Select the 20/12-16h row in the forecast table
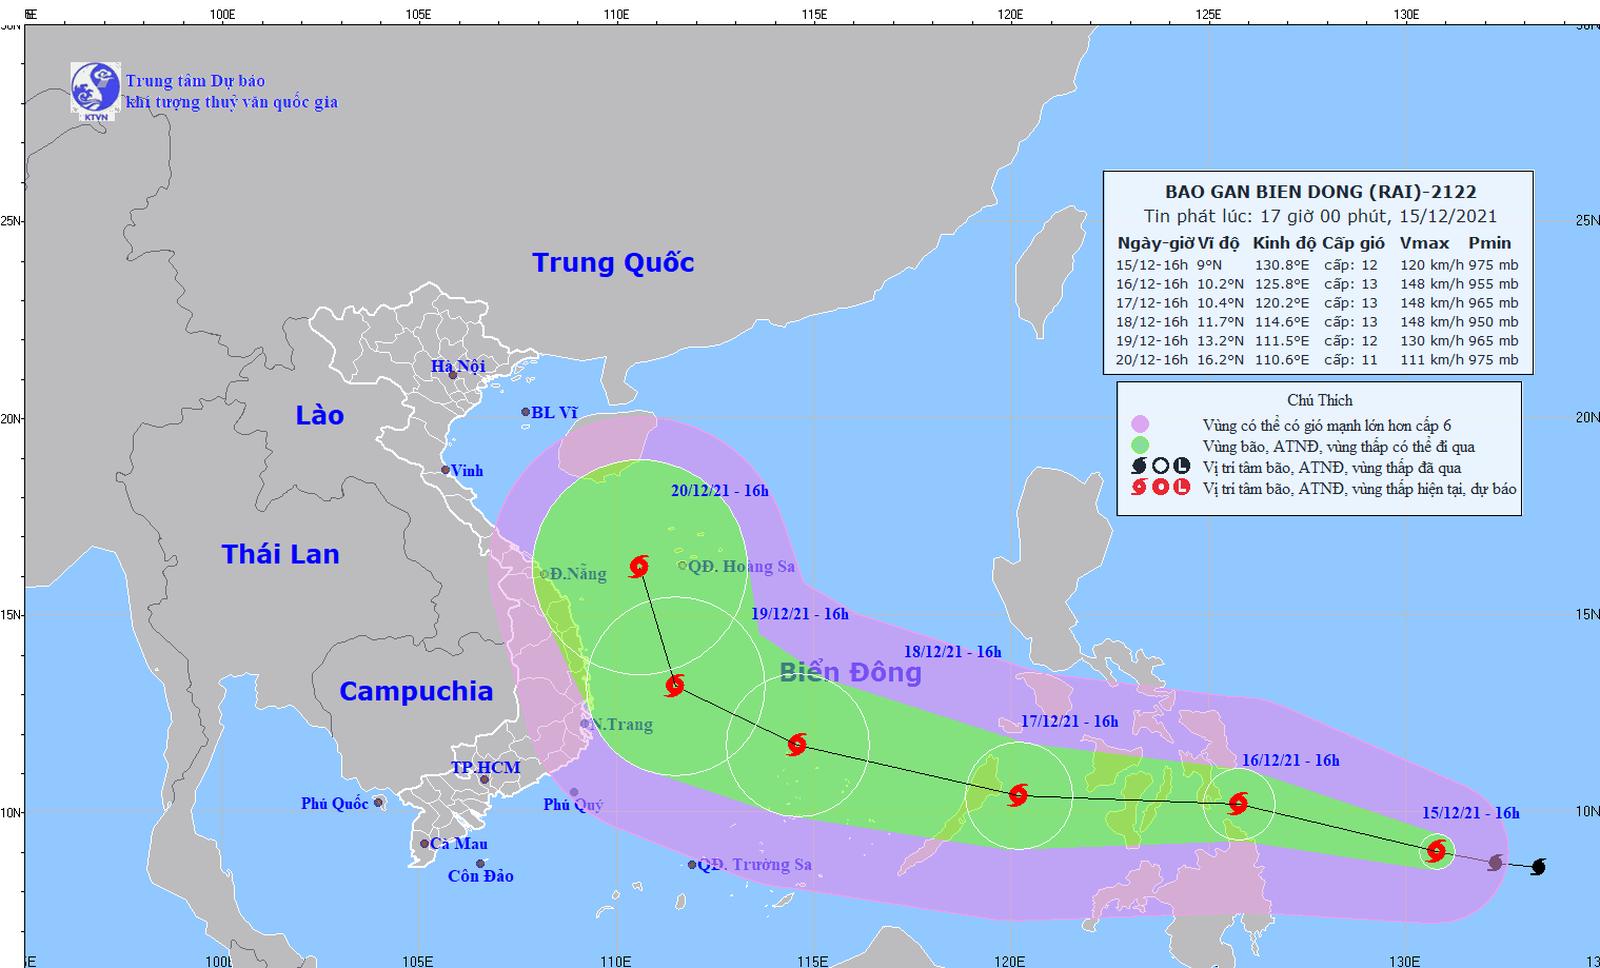Viewport: 1600px width, 968px height. pos(1317,360)
